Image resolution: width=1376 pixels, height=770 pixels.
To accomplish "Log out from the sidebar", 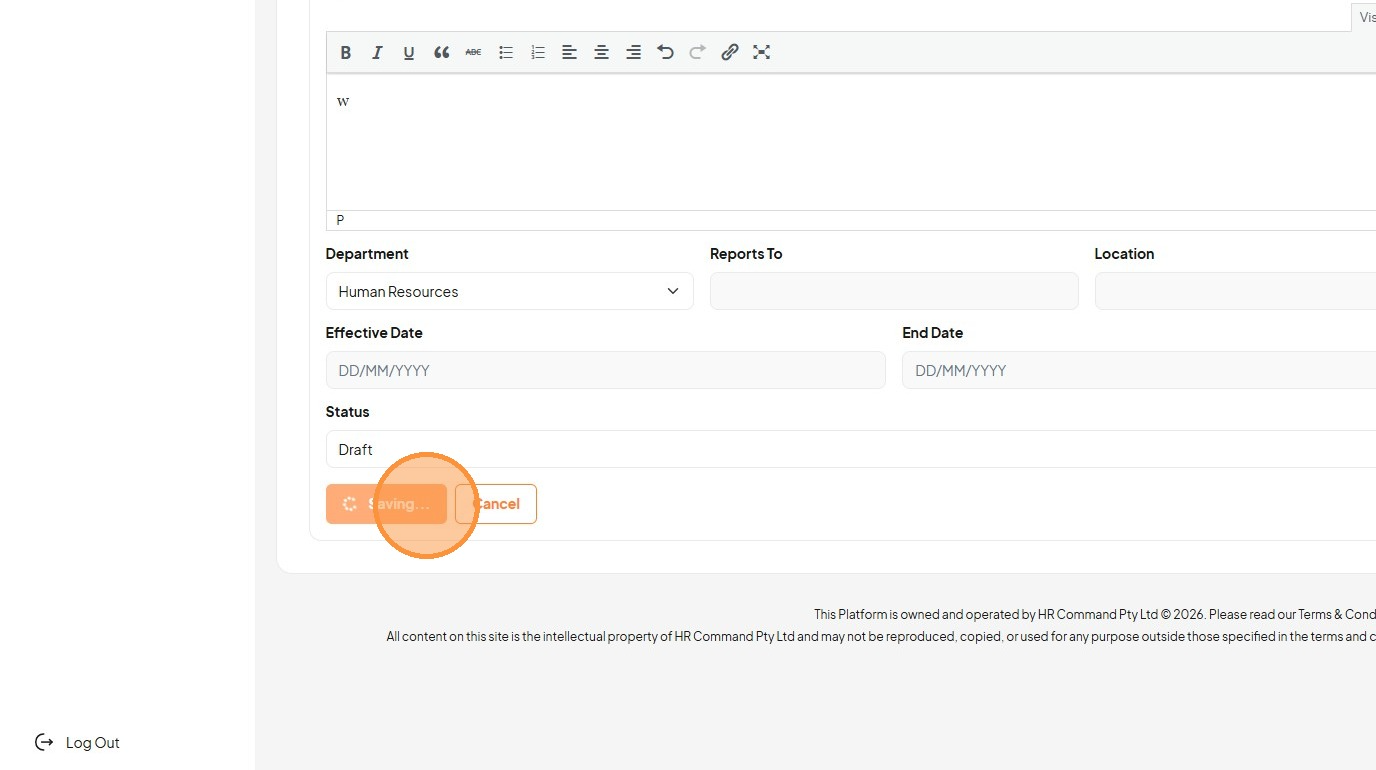I will (x=78, y=742).
